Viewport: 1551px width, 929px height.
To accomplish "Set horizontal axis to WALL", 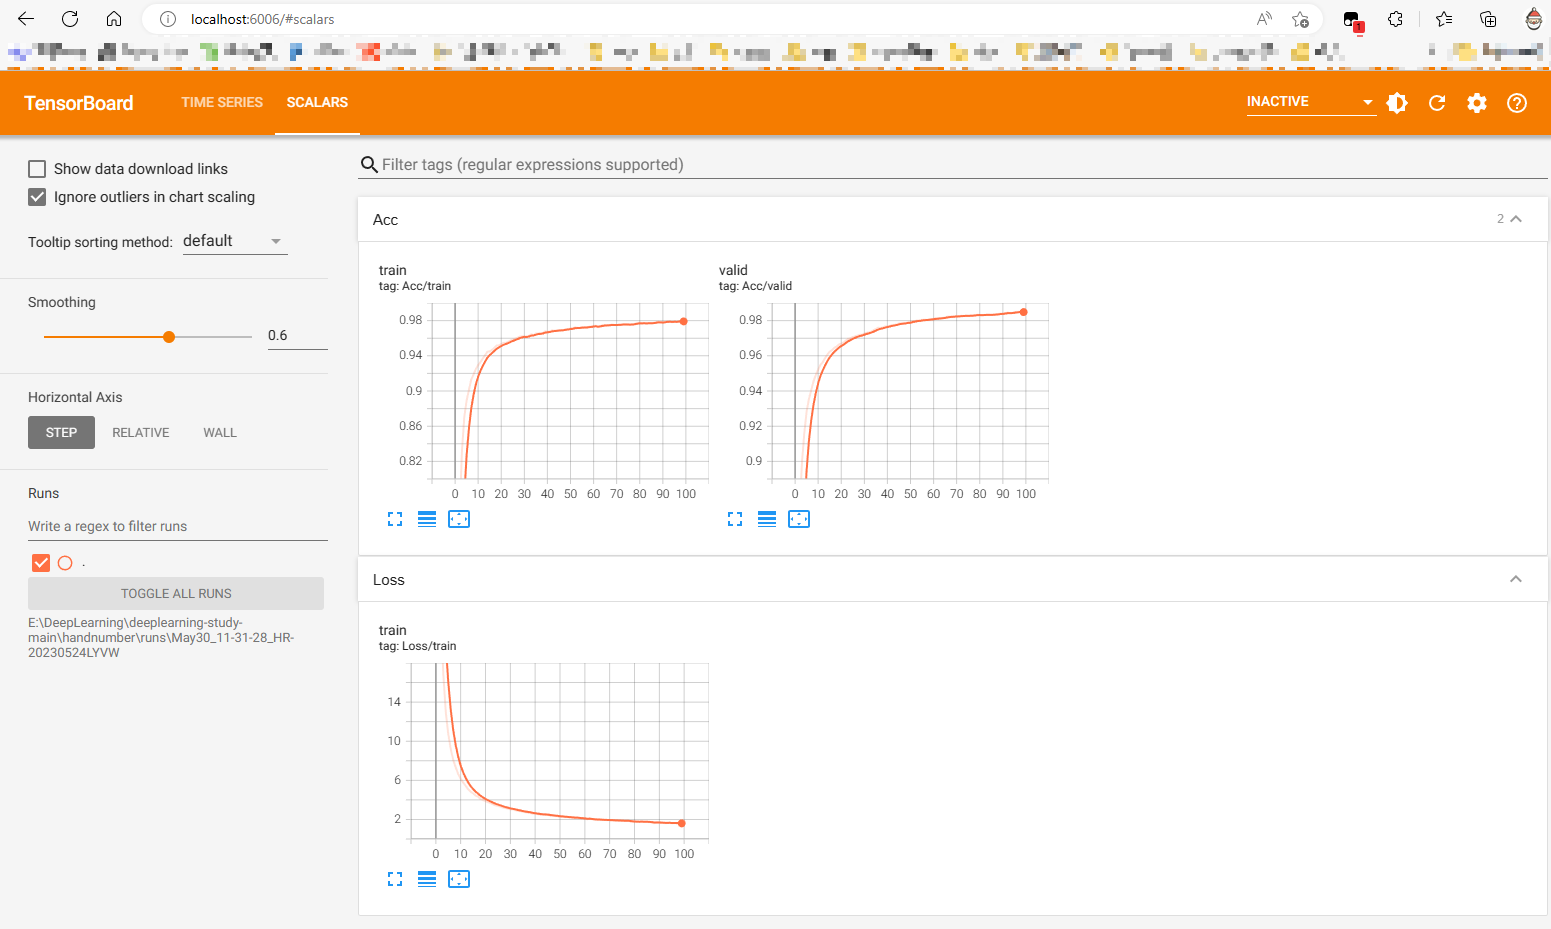I will (220, 433).
